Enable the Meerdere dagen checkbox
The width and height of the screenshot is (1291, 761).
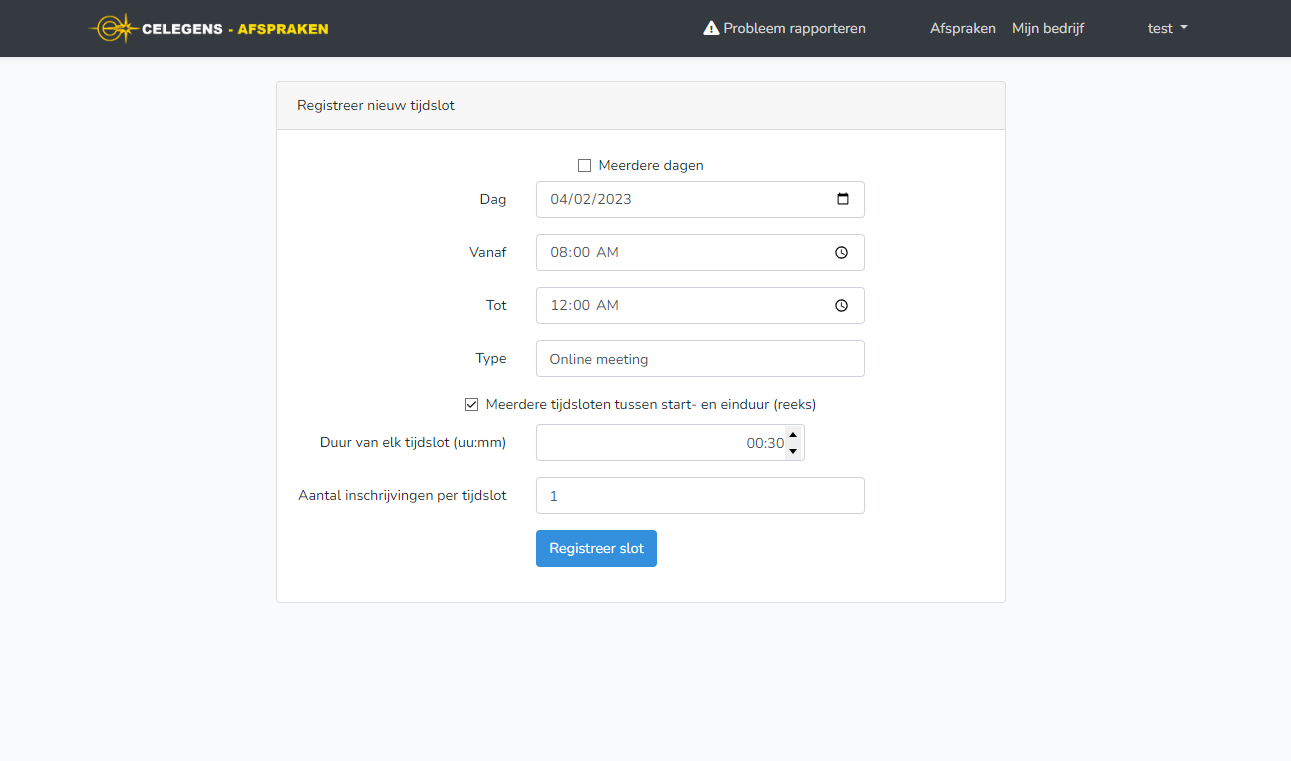pyautogui.click(x=585, y=166)
